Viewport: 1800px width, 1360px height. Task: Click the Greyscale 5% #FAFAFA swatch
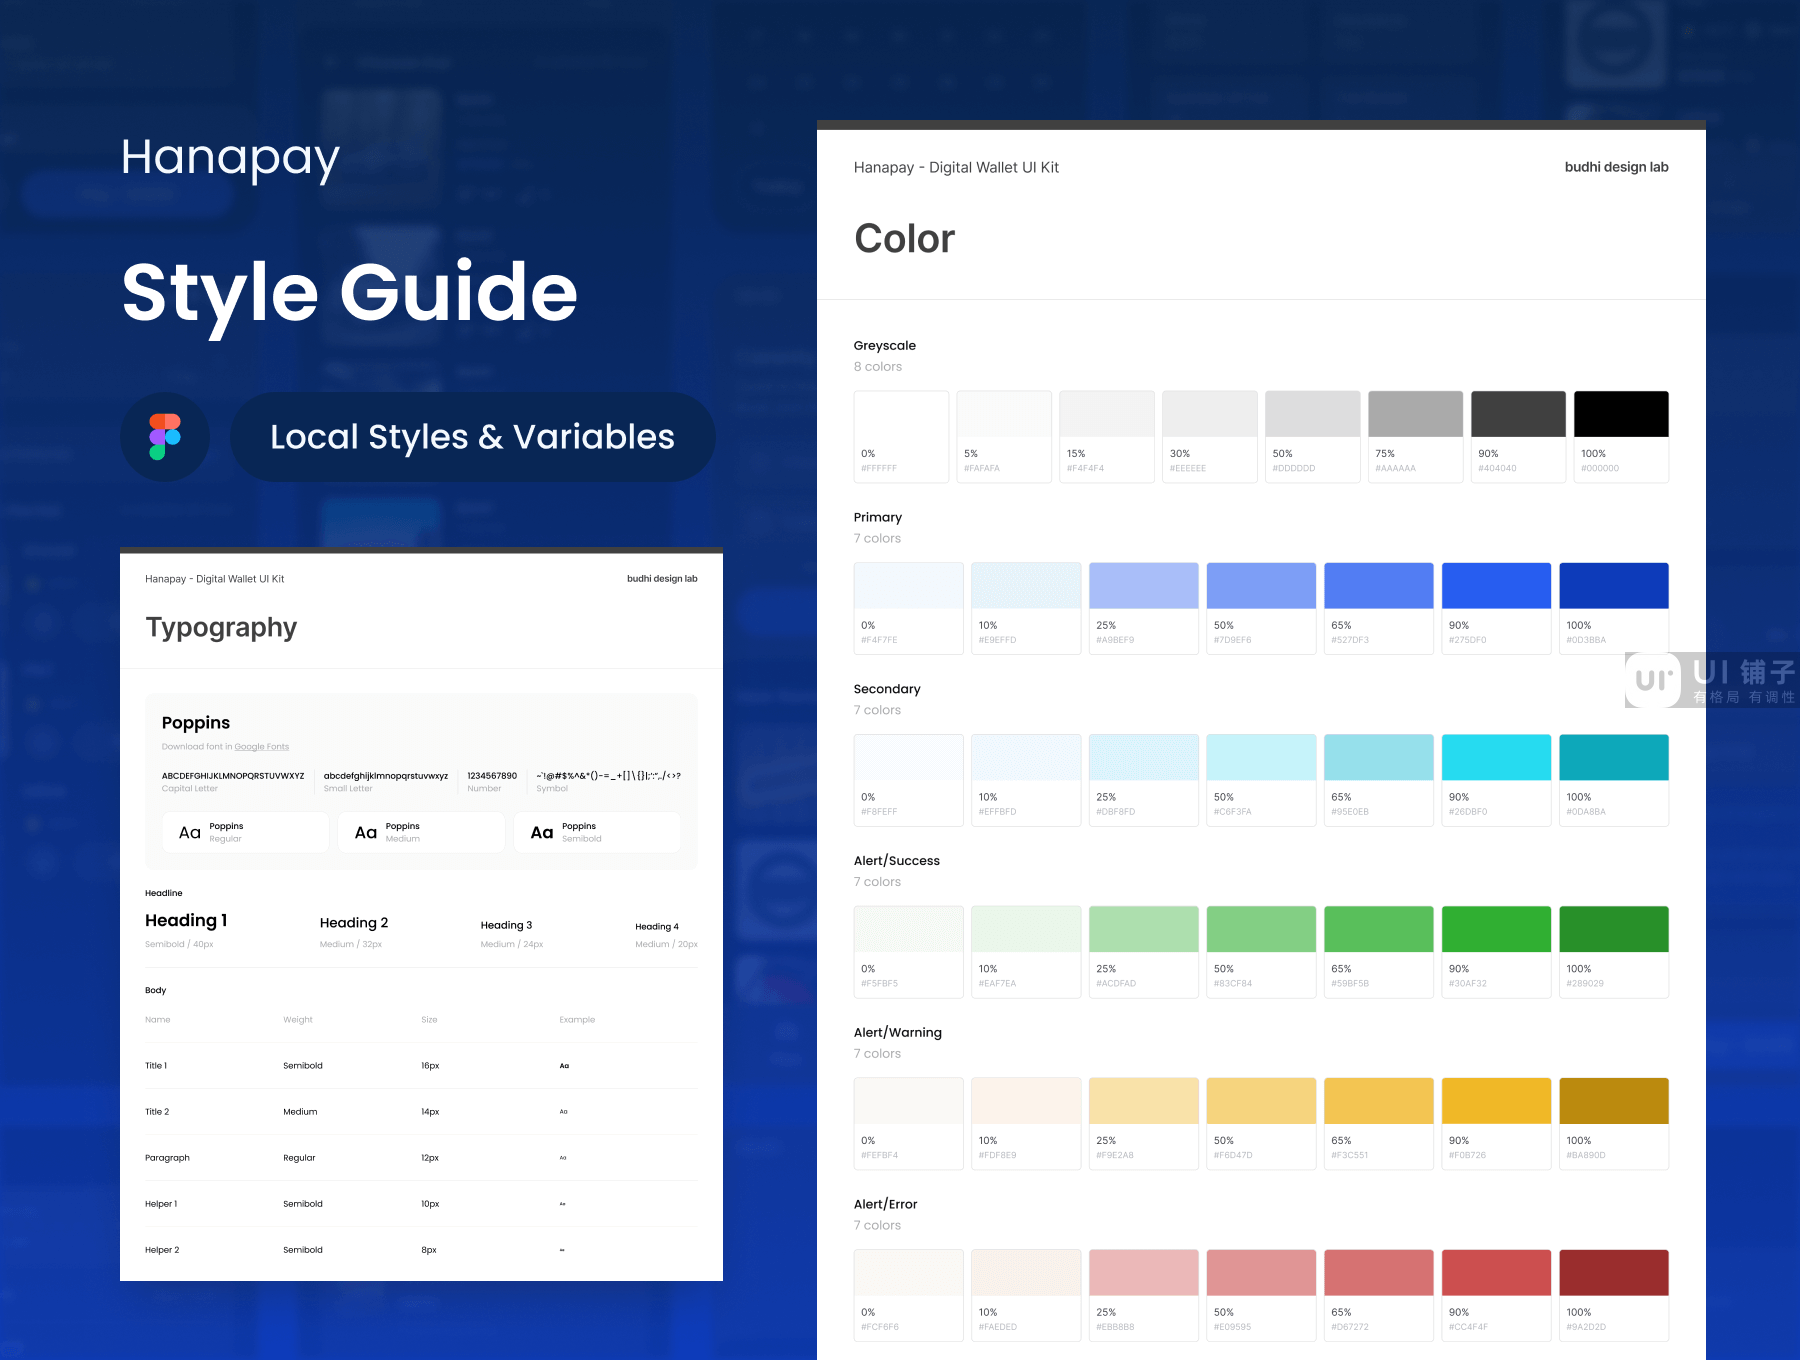1004,437
